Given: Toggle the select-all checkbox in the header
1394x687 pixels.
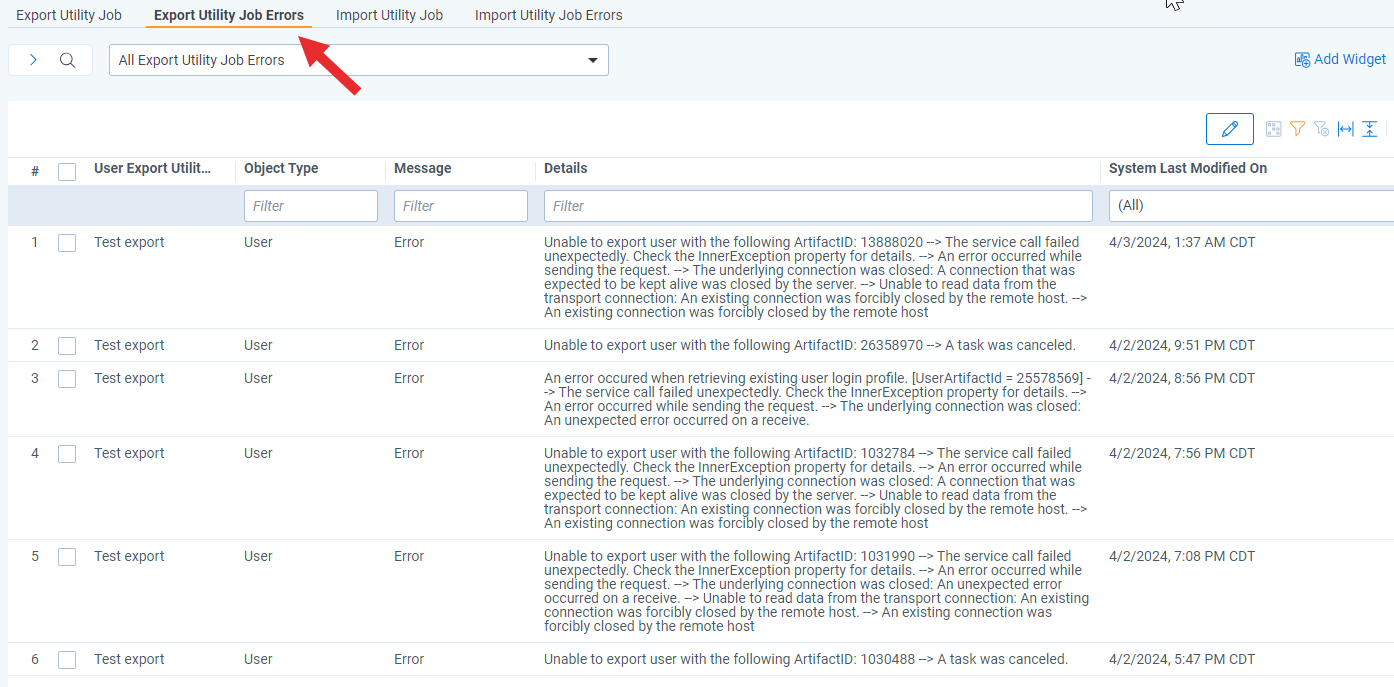Looking at the screenshot, I should pyautogui.click(x=67, y=172).
